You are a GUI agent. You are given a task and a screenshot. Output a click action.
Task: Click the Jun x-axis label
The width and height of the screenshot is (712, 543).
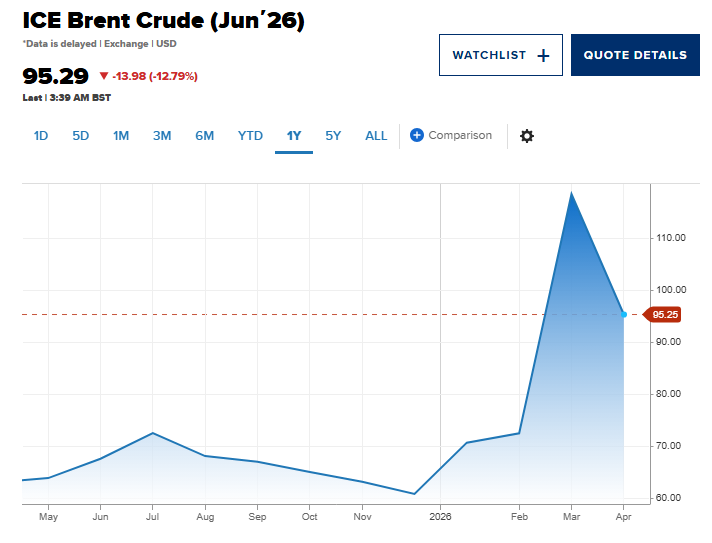tap(100, 517)
